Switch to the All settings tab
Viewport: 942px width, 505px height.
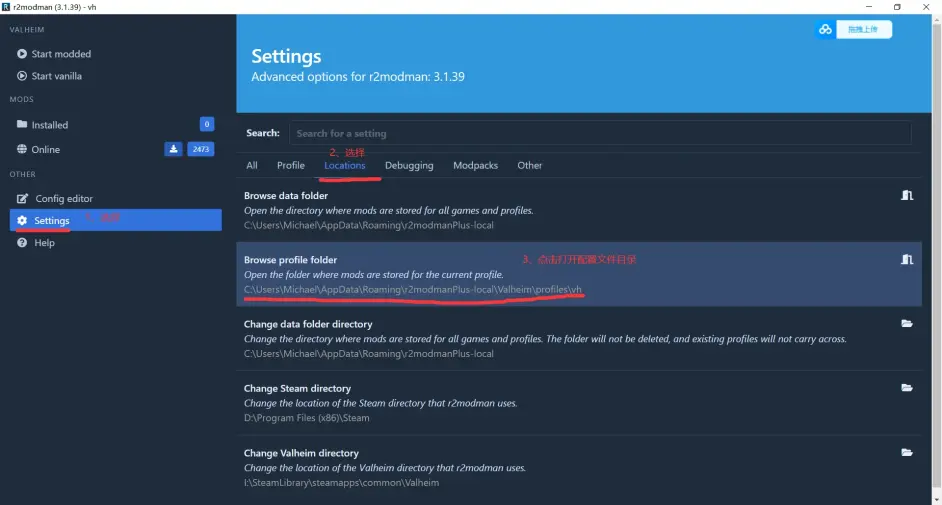pyautogui.click(x=252, y=165)
